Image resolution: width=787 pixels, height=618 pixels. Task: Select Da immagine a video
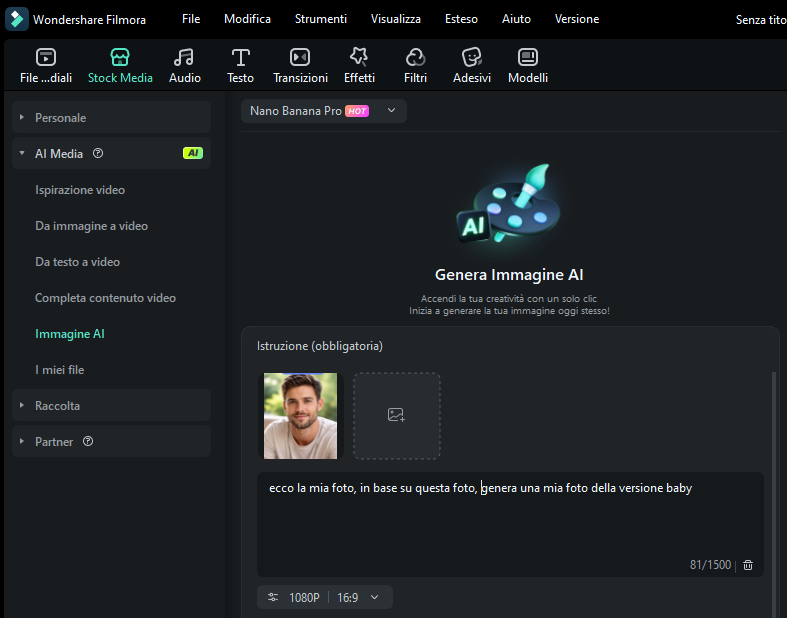91,226
